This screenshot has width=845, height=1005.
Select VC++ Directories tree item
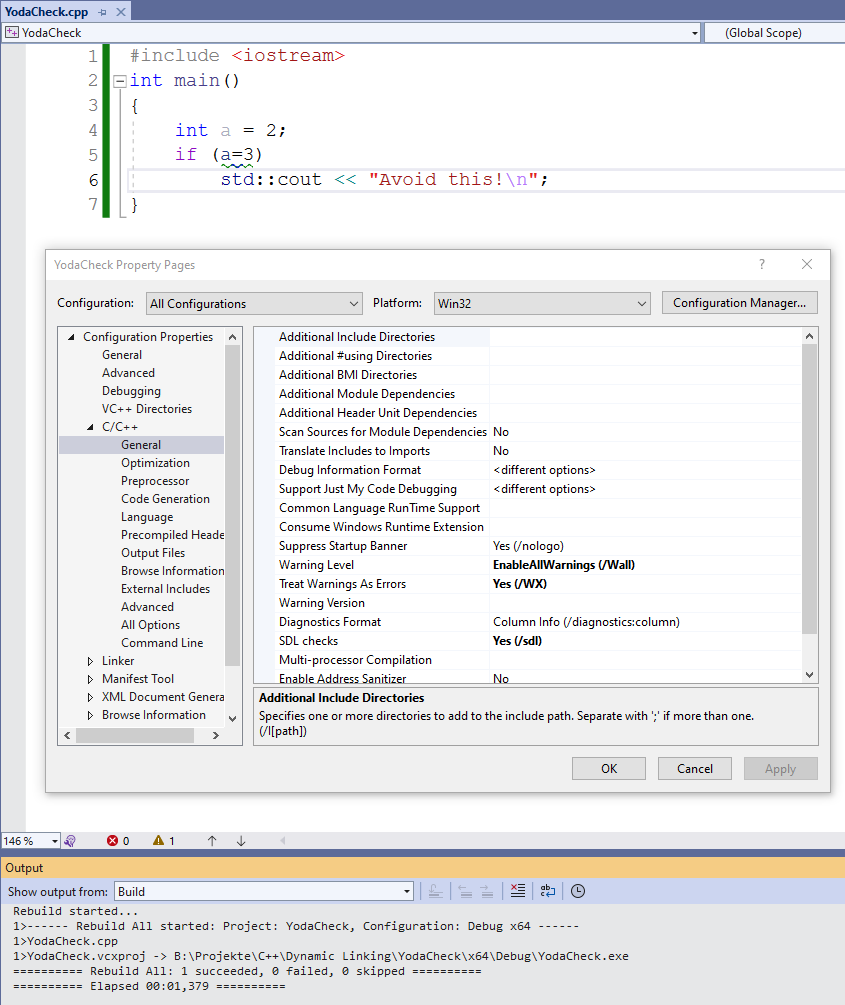147,409
